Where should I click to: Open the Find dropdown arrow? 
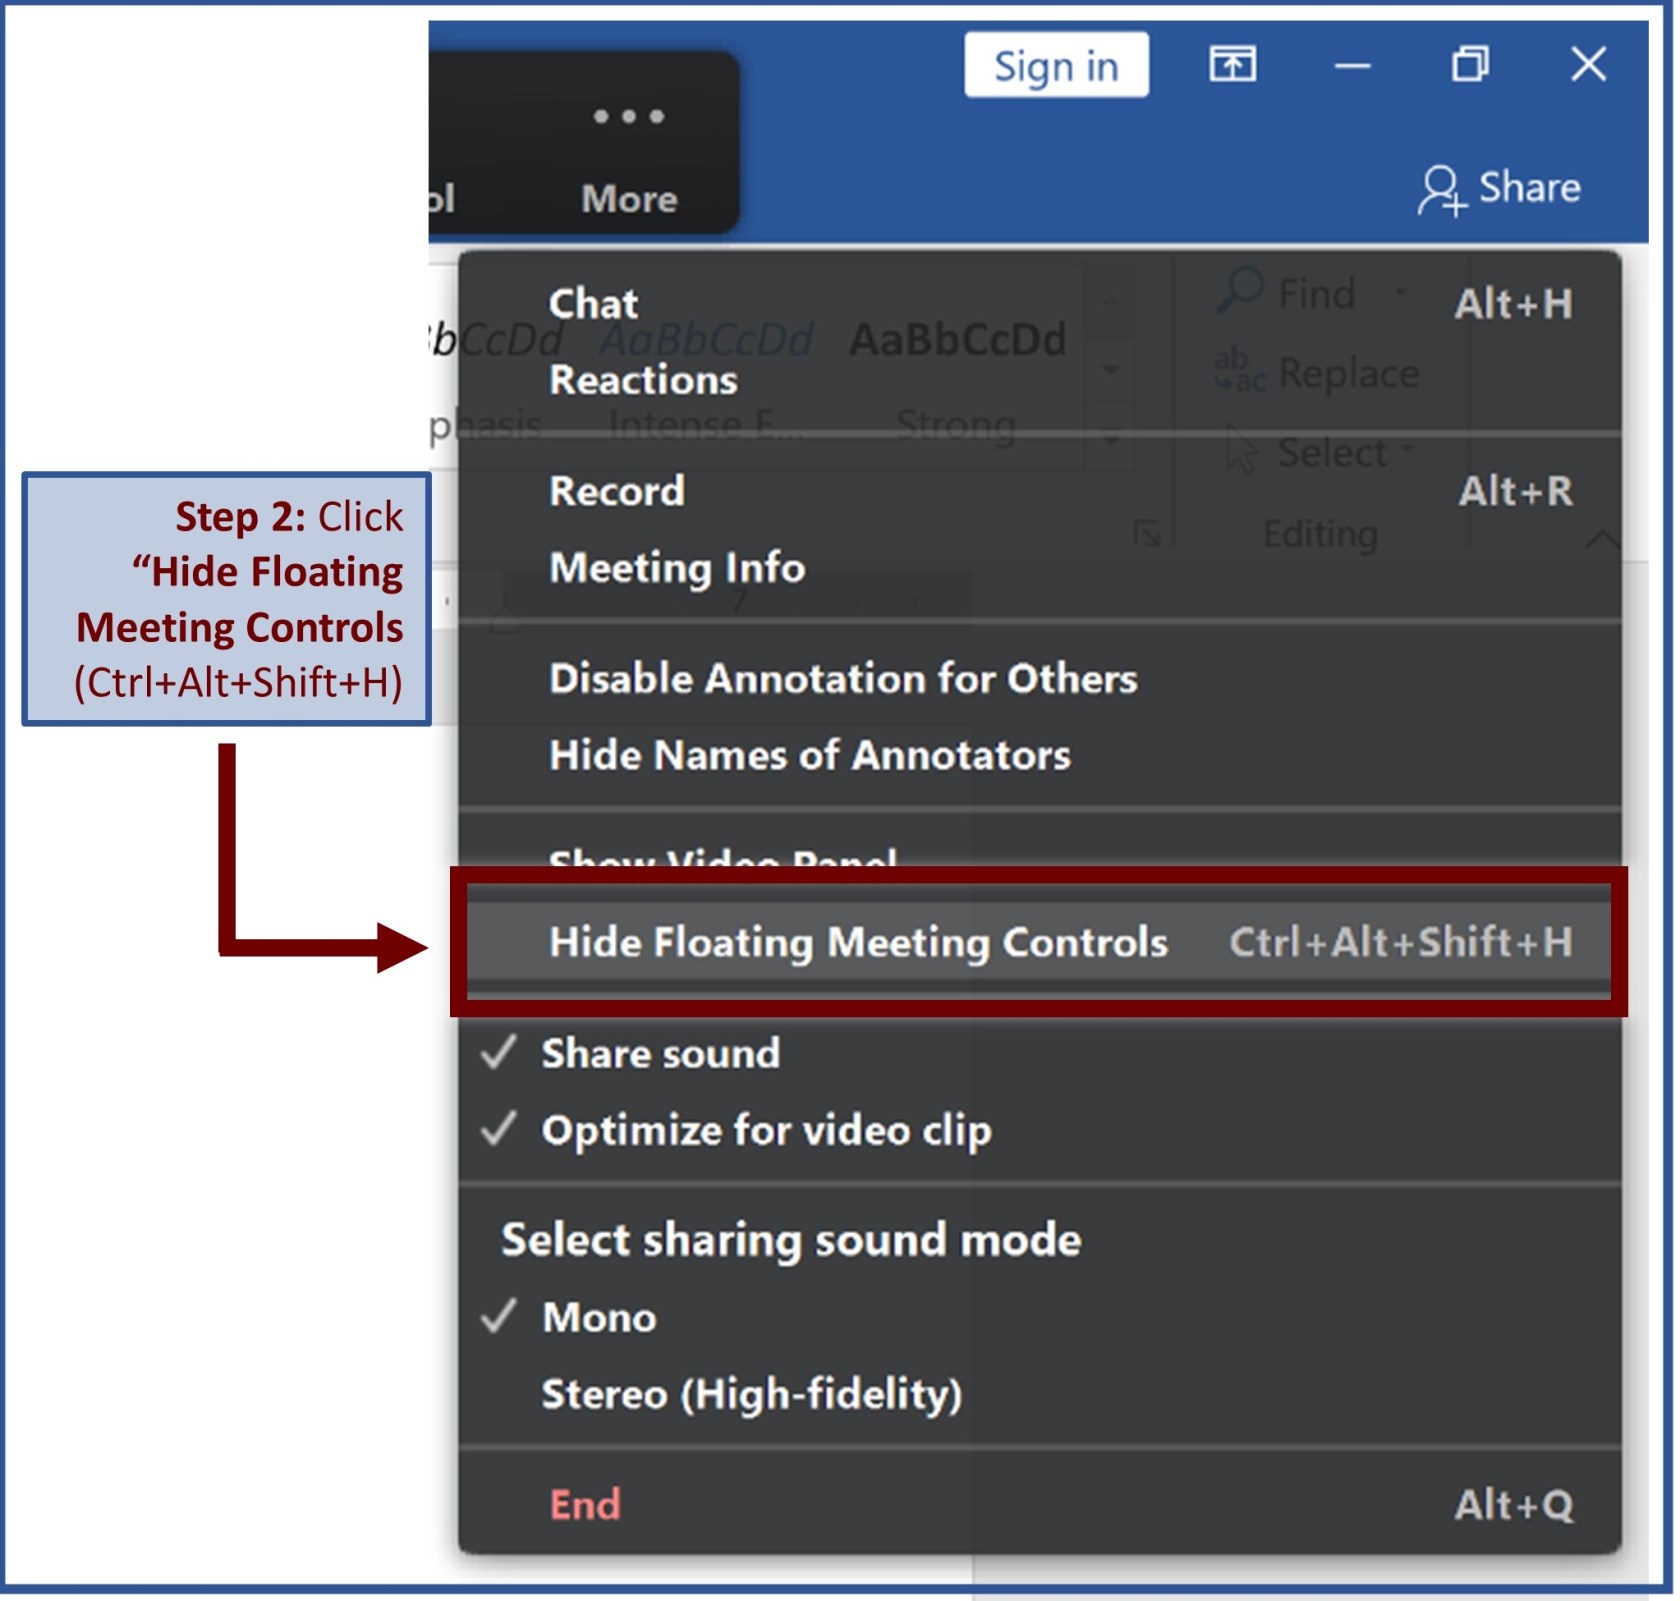1400,291
